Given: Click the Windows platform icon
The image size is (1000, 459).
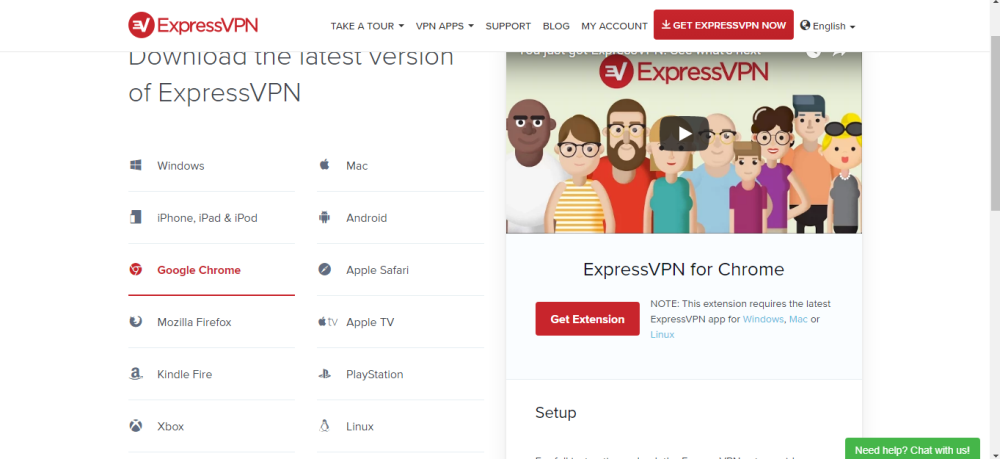Looking at the screenshot, I should click(x=136, y=165).
